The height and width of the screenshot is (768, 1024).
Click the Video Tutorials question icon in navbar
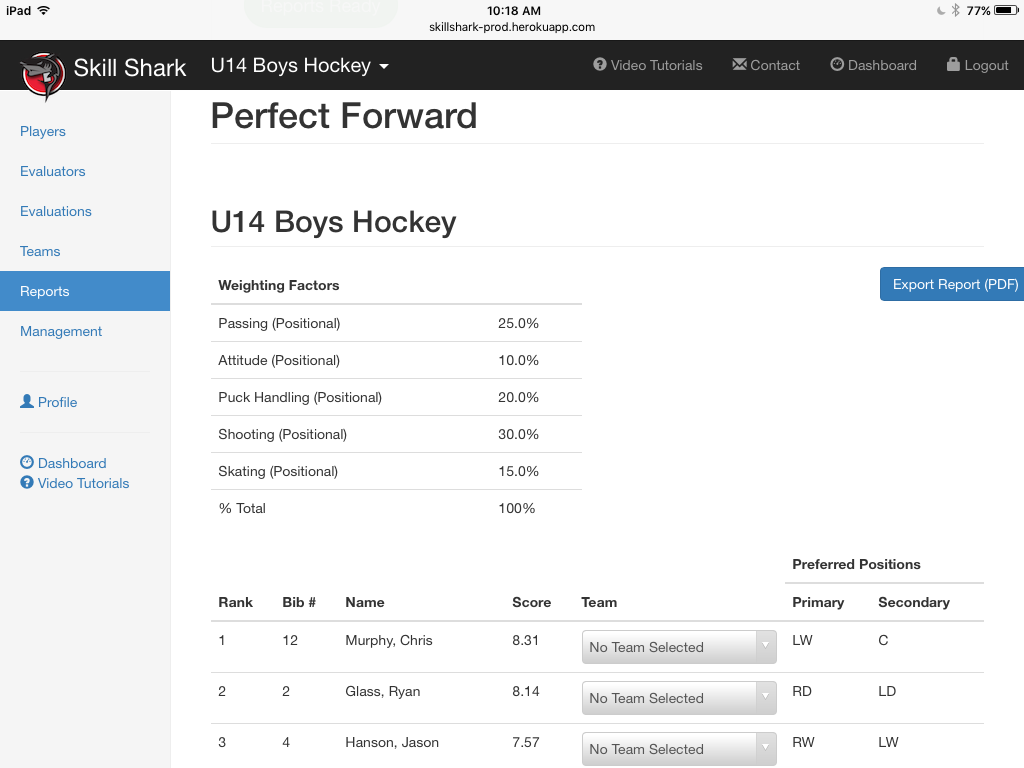(x=600, y=65)
